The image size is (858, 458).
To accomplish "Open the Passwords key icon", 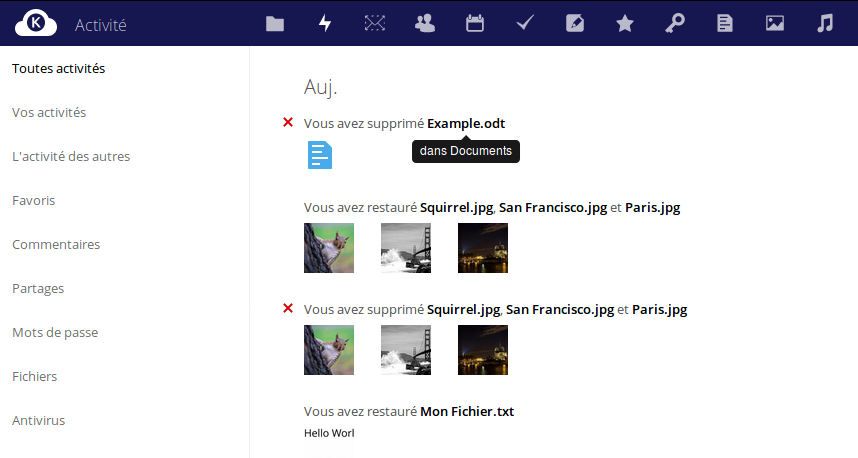I will coord(675,24).
